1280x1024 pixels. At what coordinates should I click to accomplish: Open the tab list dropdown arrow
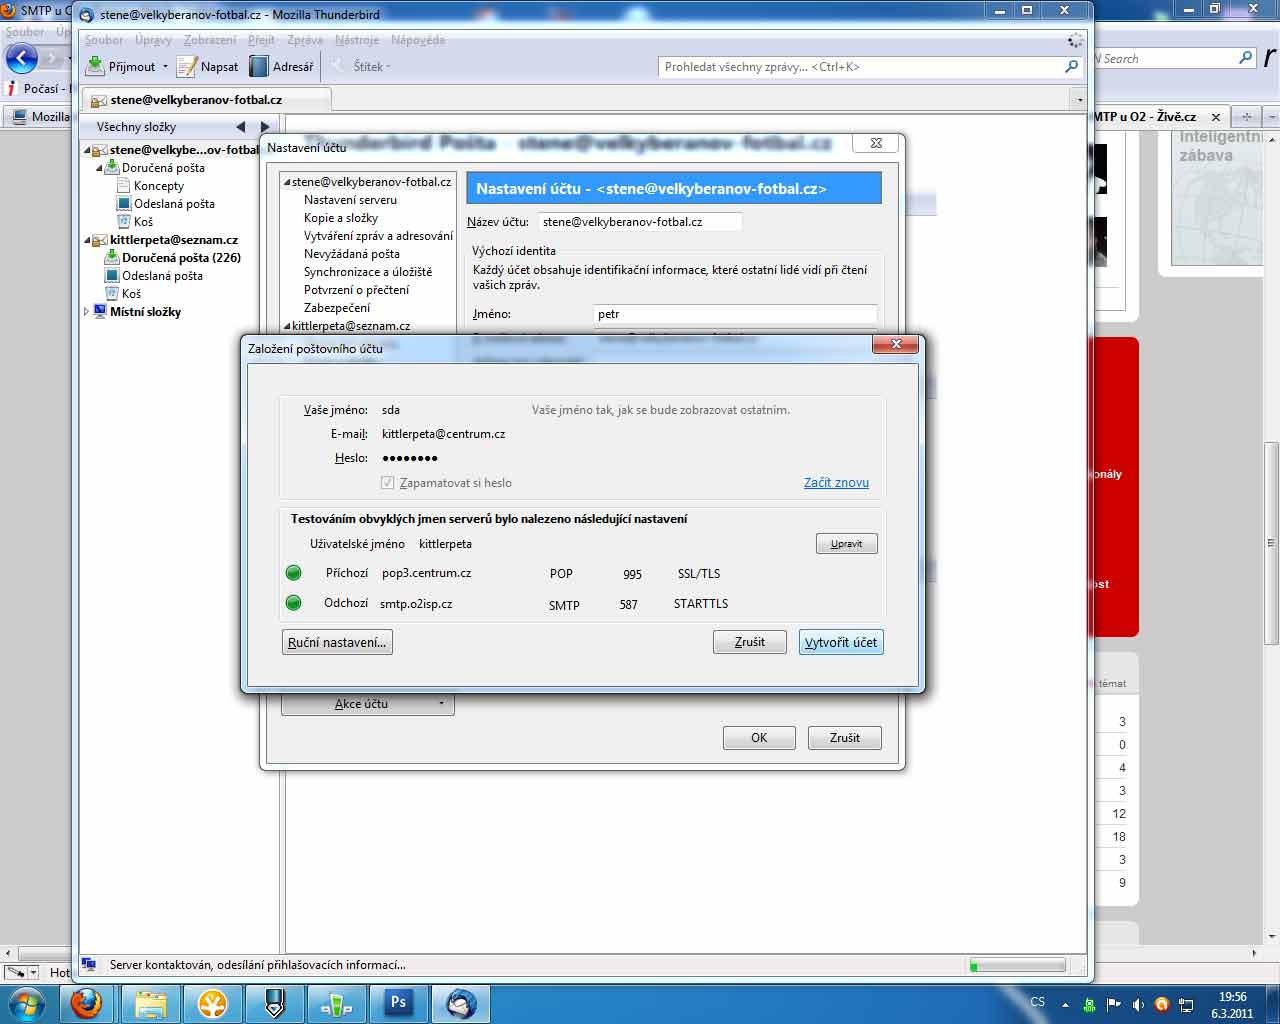1079,100
